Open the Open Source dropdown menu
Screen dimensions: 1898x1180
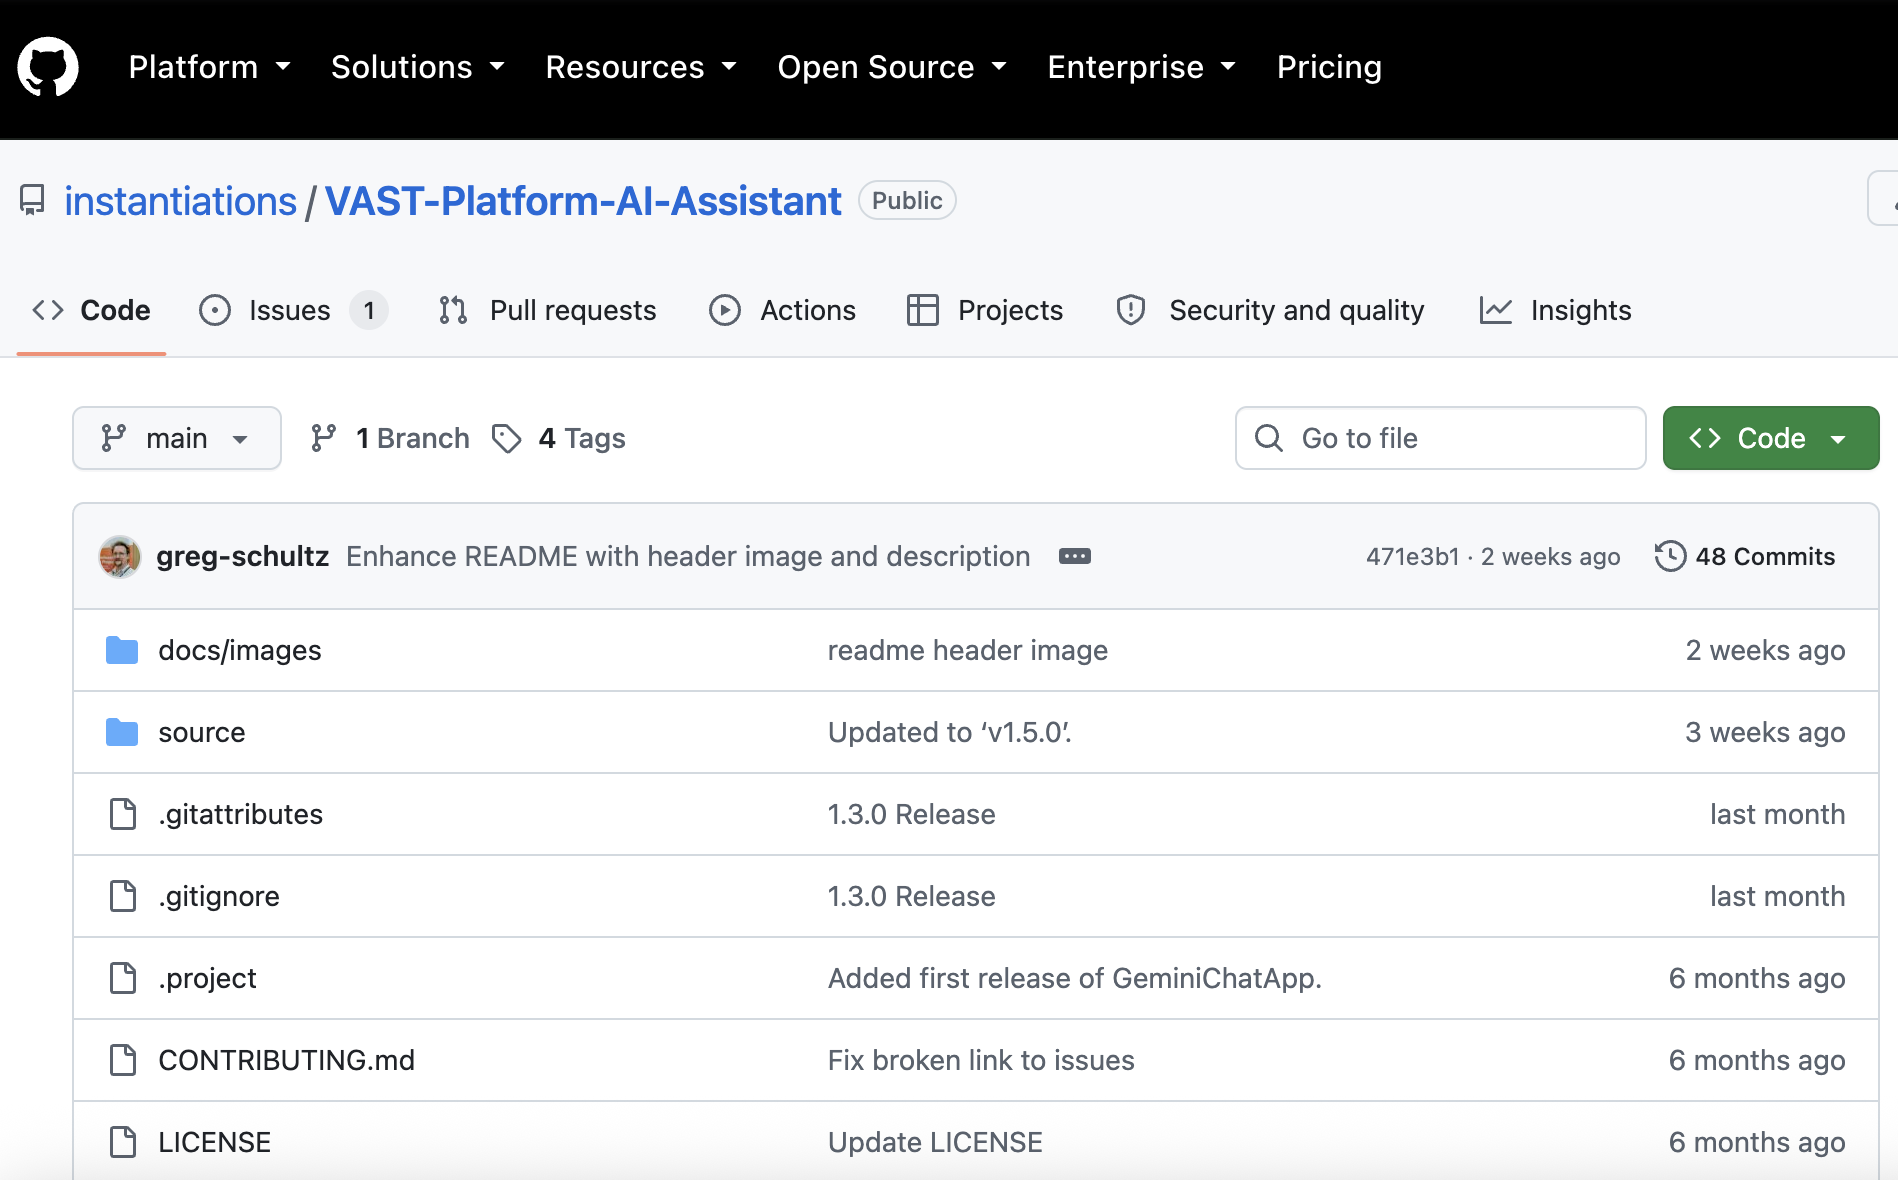(892, 67)
